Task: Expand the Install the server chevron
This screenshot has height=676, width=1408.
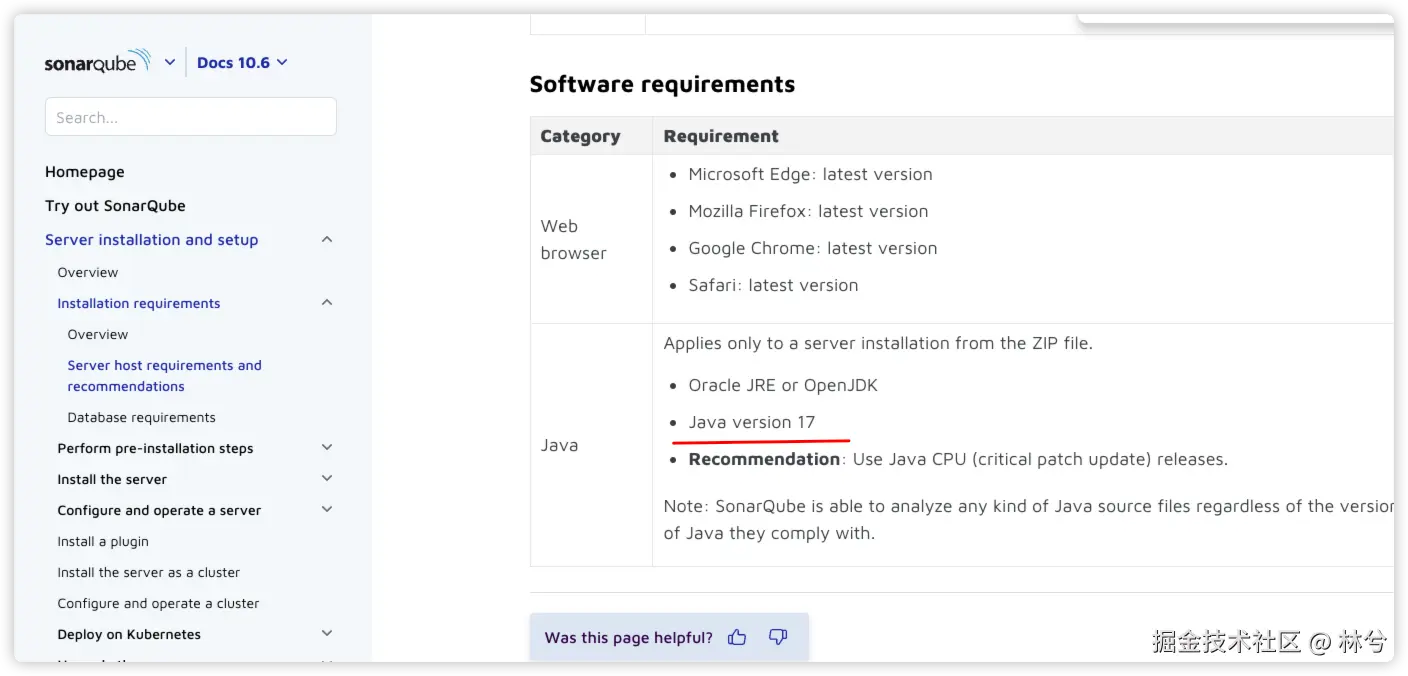Action: point(327,479)
